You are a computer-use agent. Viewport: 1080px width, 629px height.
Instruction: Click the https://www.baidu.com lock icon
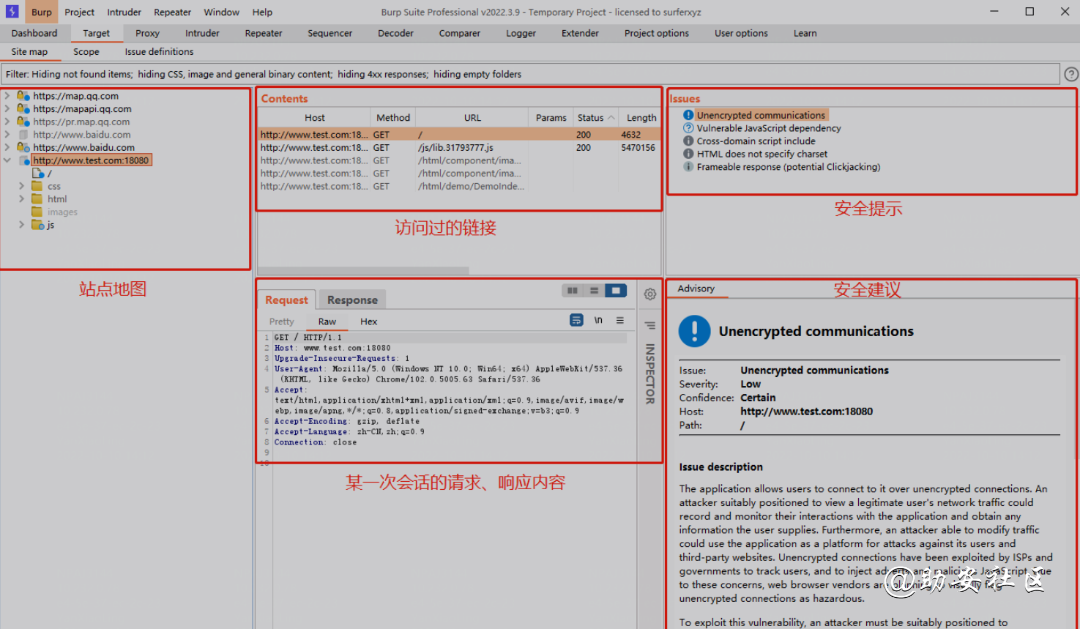pos(23,147)
